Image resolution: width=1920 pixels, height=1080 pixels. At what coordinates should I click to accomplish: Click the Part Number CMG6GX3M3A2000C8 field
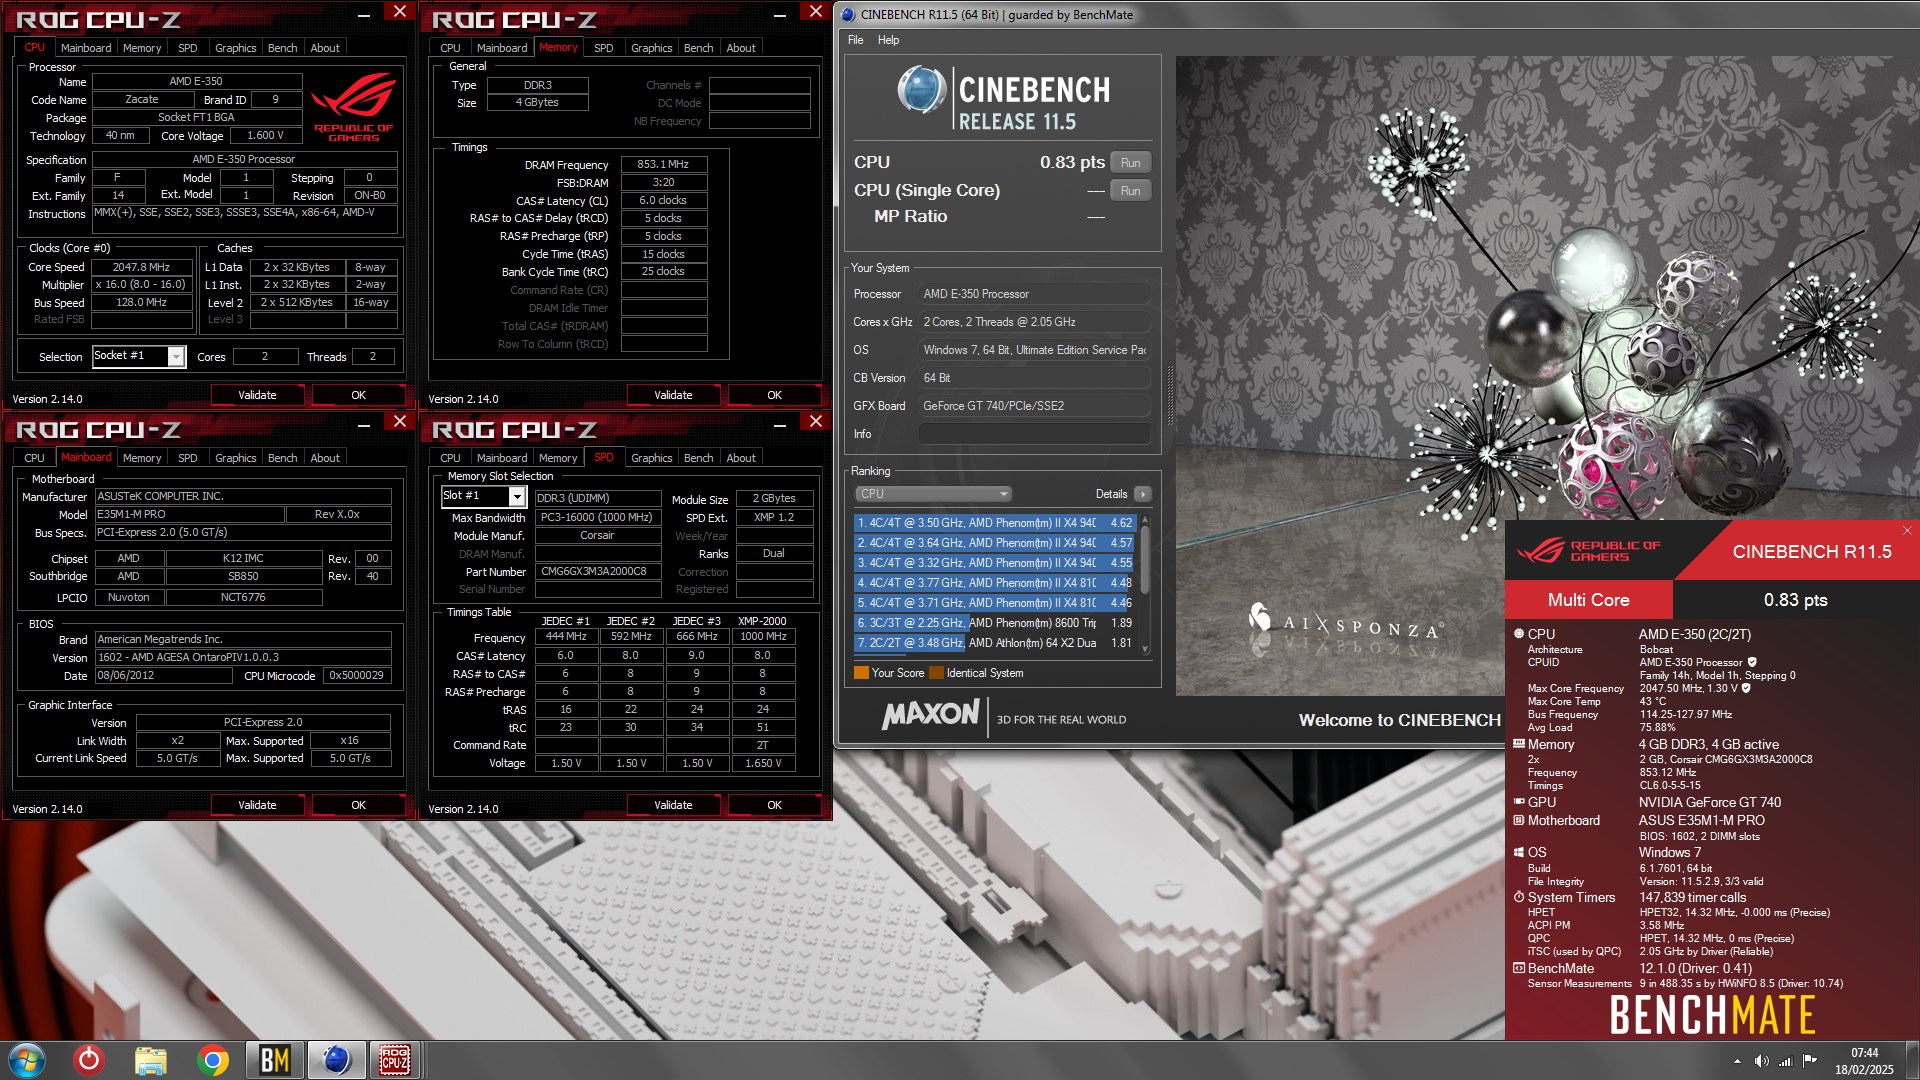[598, 572]
